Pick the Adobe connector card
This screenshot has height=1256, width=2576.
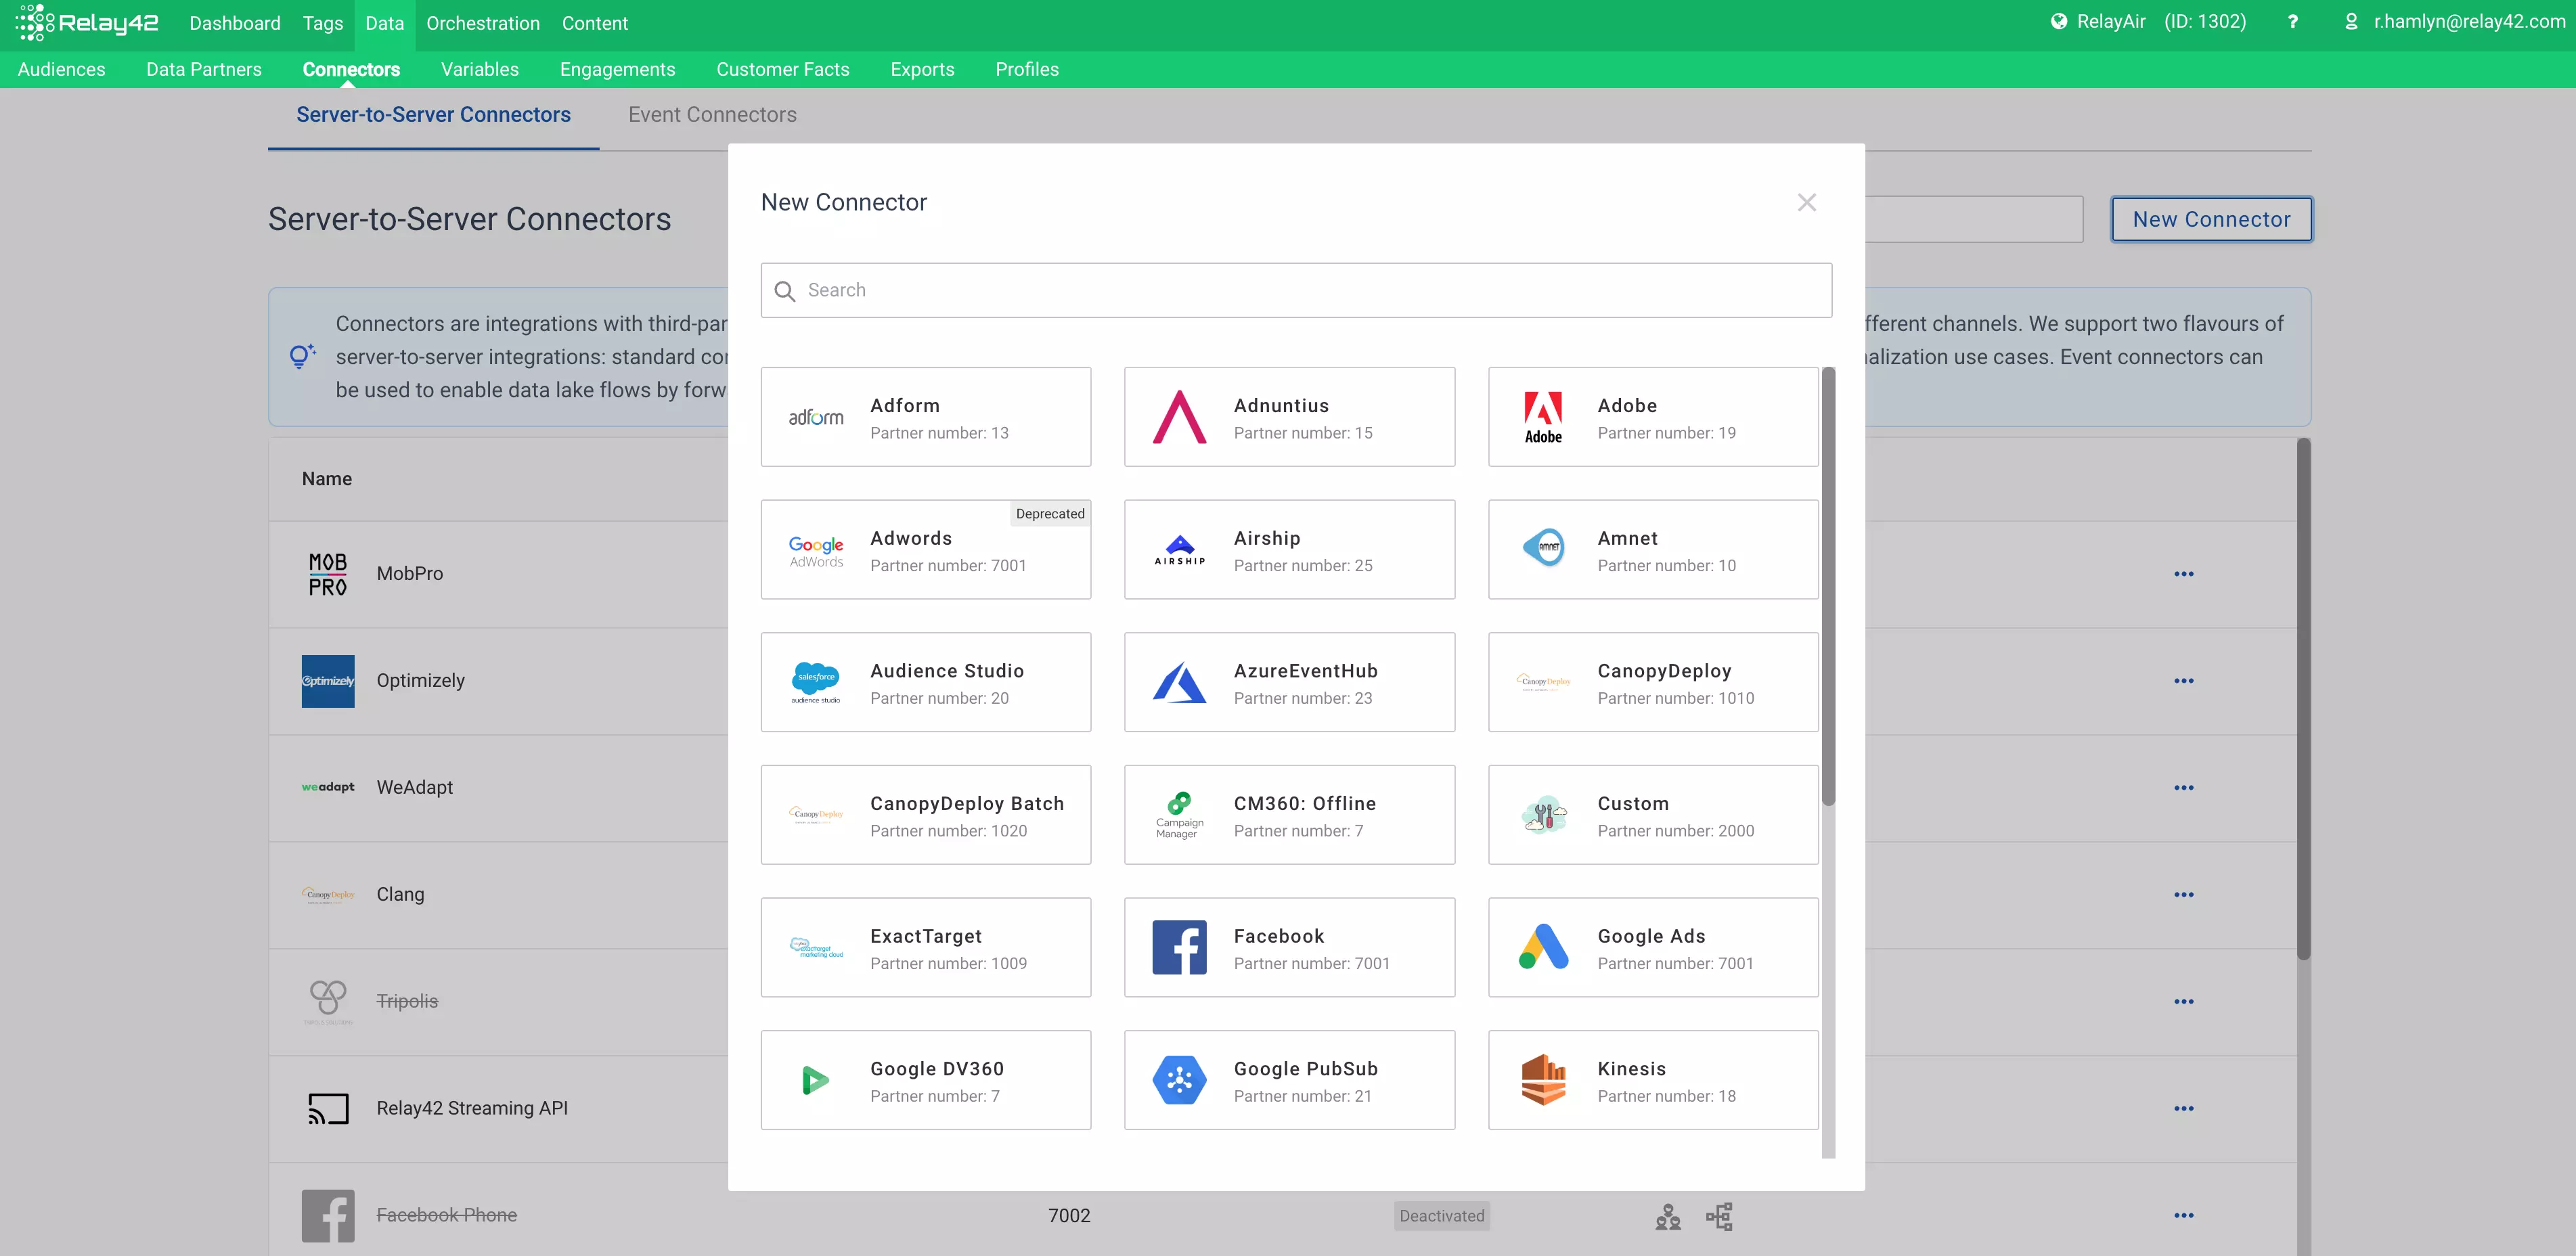click(1653, 417)
